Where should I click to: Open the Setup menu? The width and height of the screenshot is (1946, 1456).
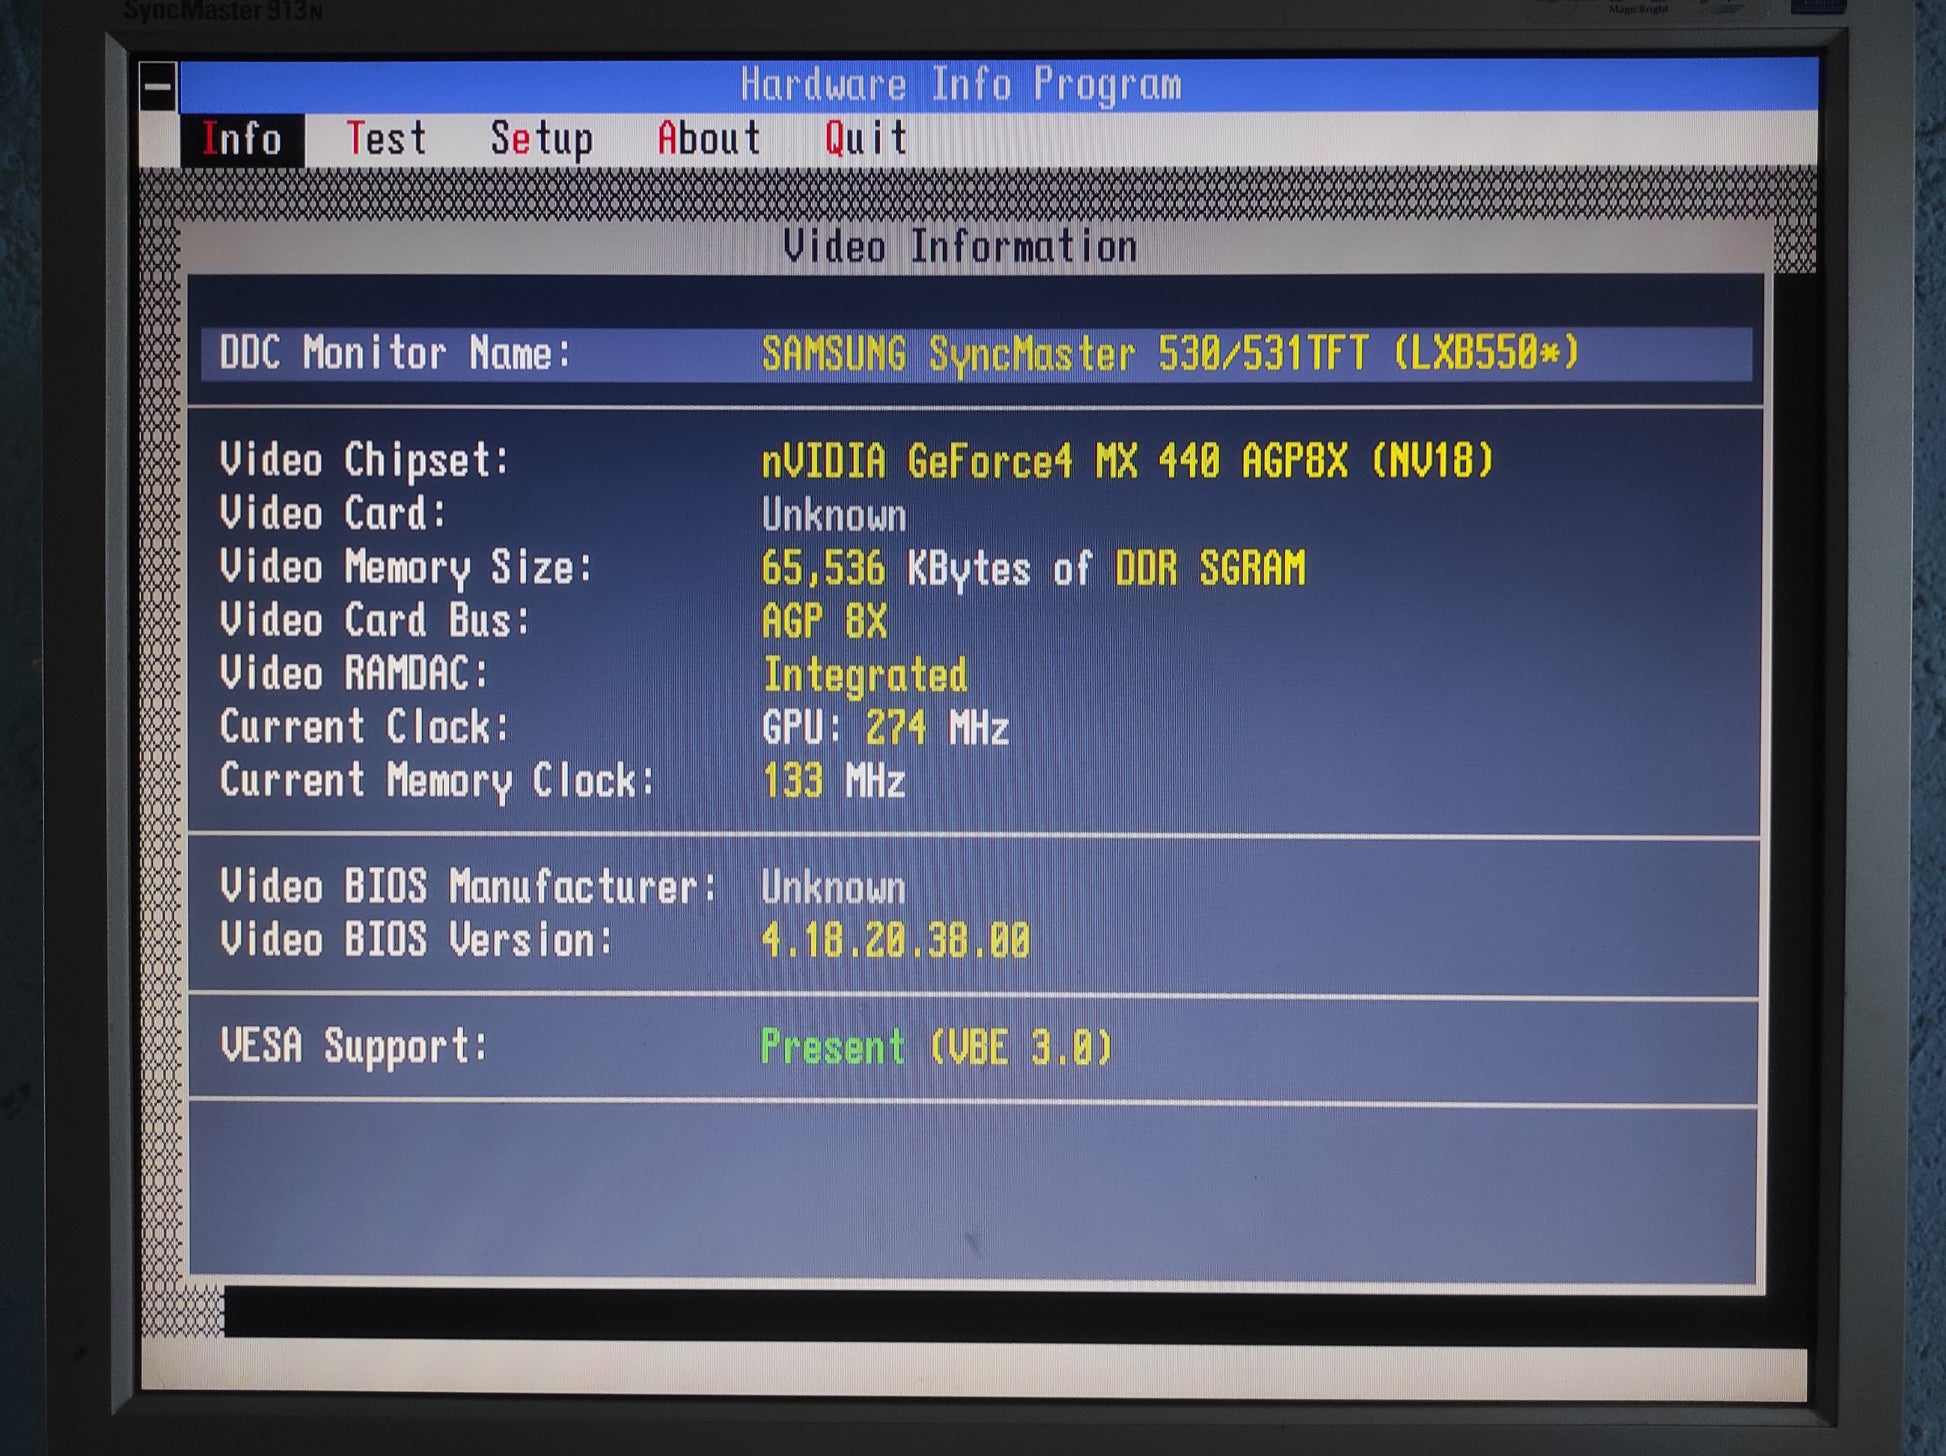[x=541, y=139]
